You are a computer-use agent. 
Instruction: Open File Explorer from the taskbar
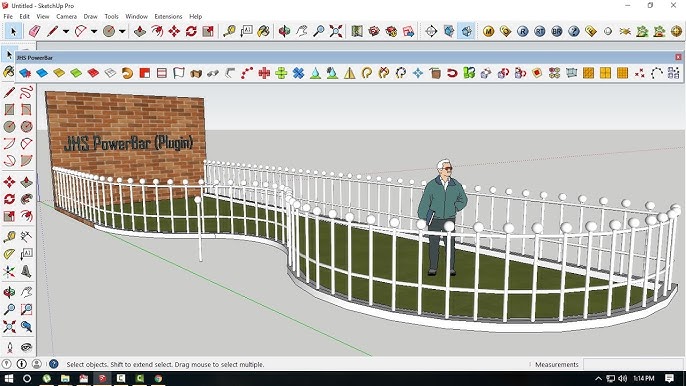pyautogui.click(x=65, y=378)
